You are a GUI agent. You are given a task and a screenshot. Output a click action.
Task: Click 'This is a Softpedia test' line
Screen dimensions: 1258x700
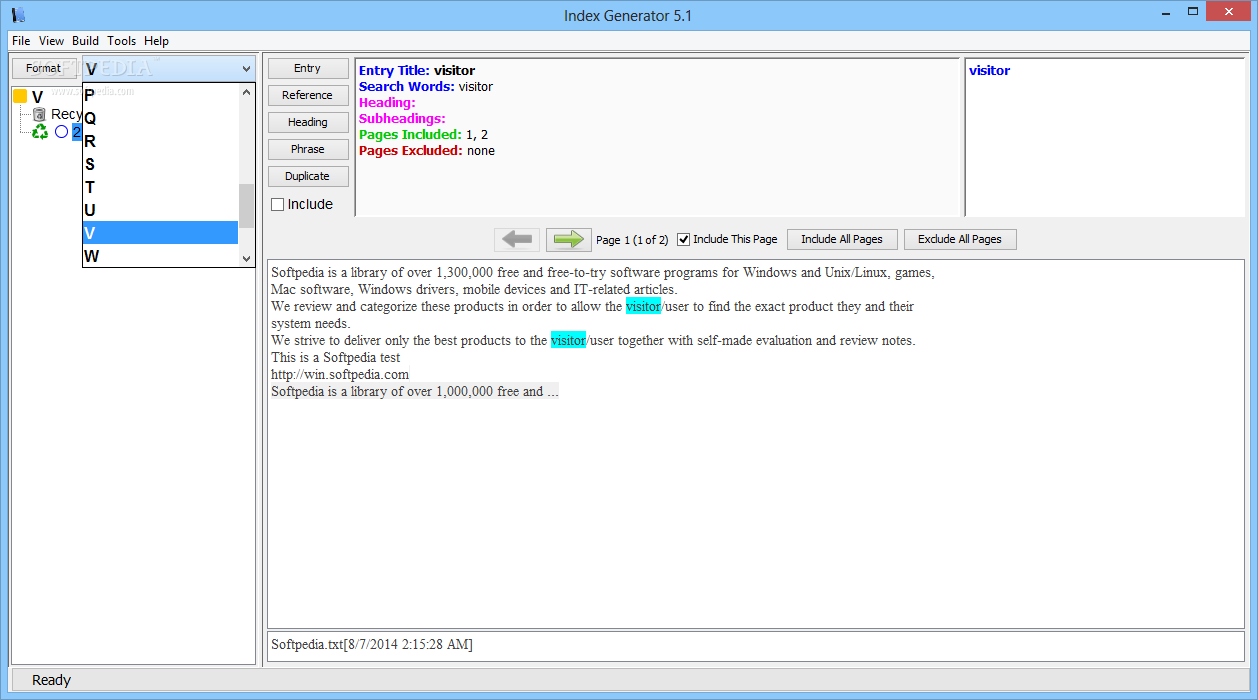click(336, 357)
